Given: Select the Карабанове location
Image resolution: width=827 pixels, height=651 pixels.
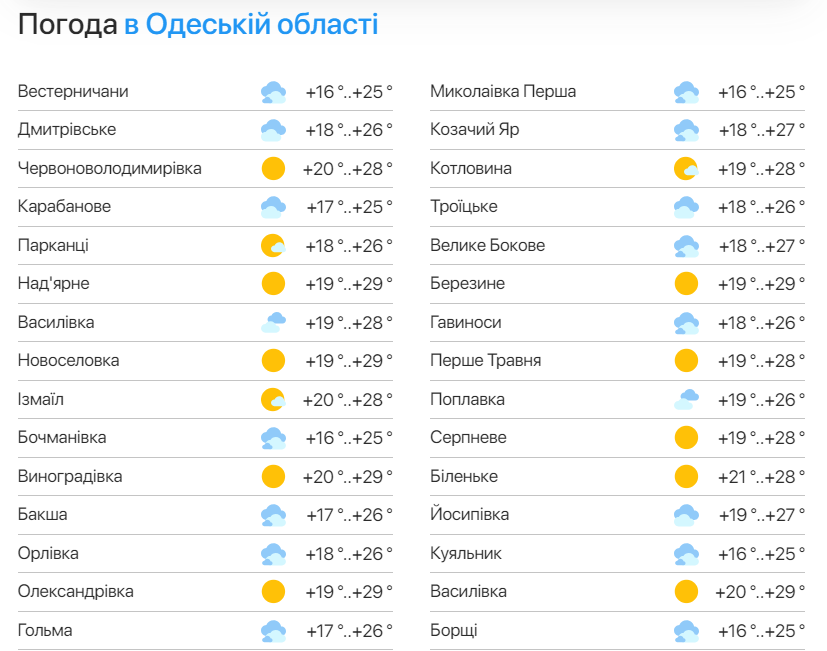Looking at the screenshot, I should click(x=64, y=207).
